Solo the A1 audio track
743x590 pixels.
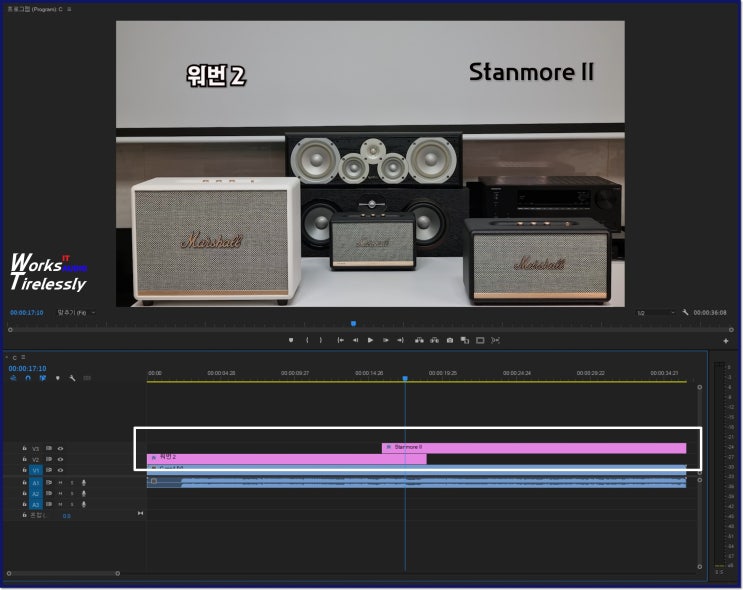tap(72, 482)
